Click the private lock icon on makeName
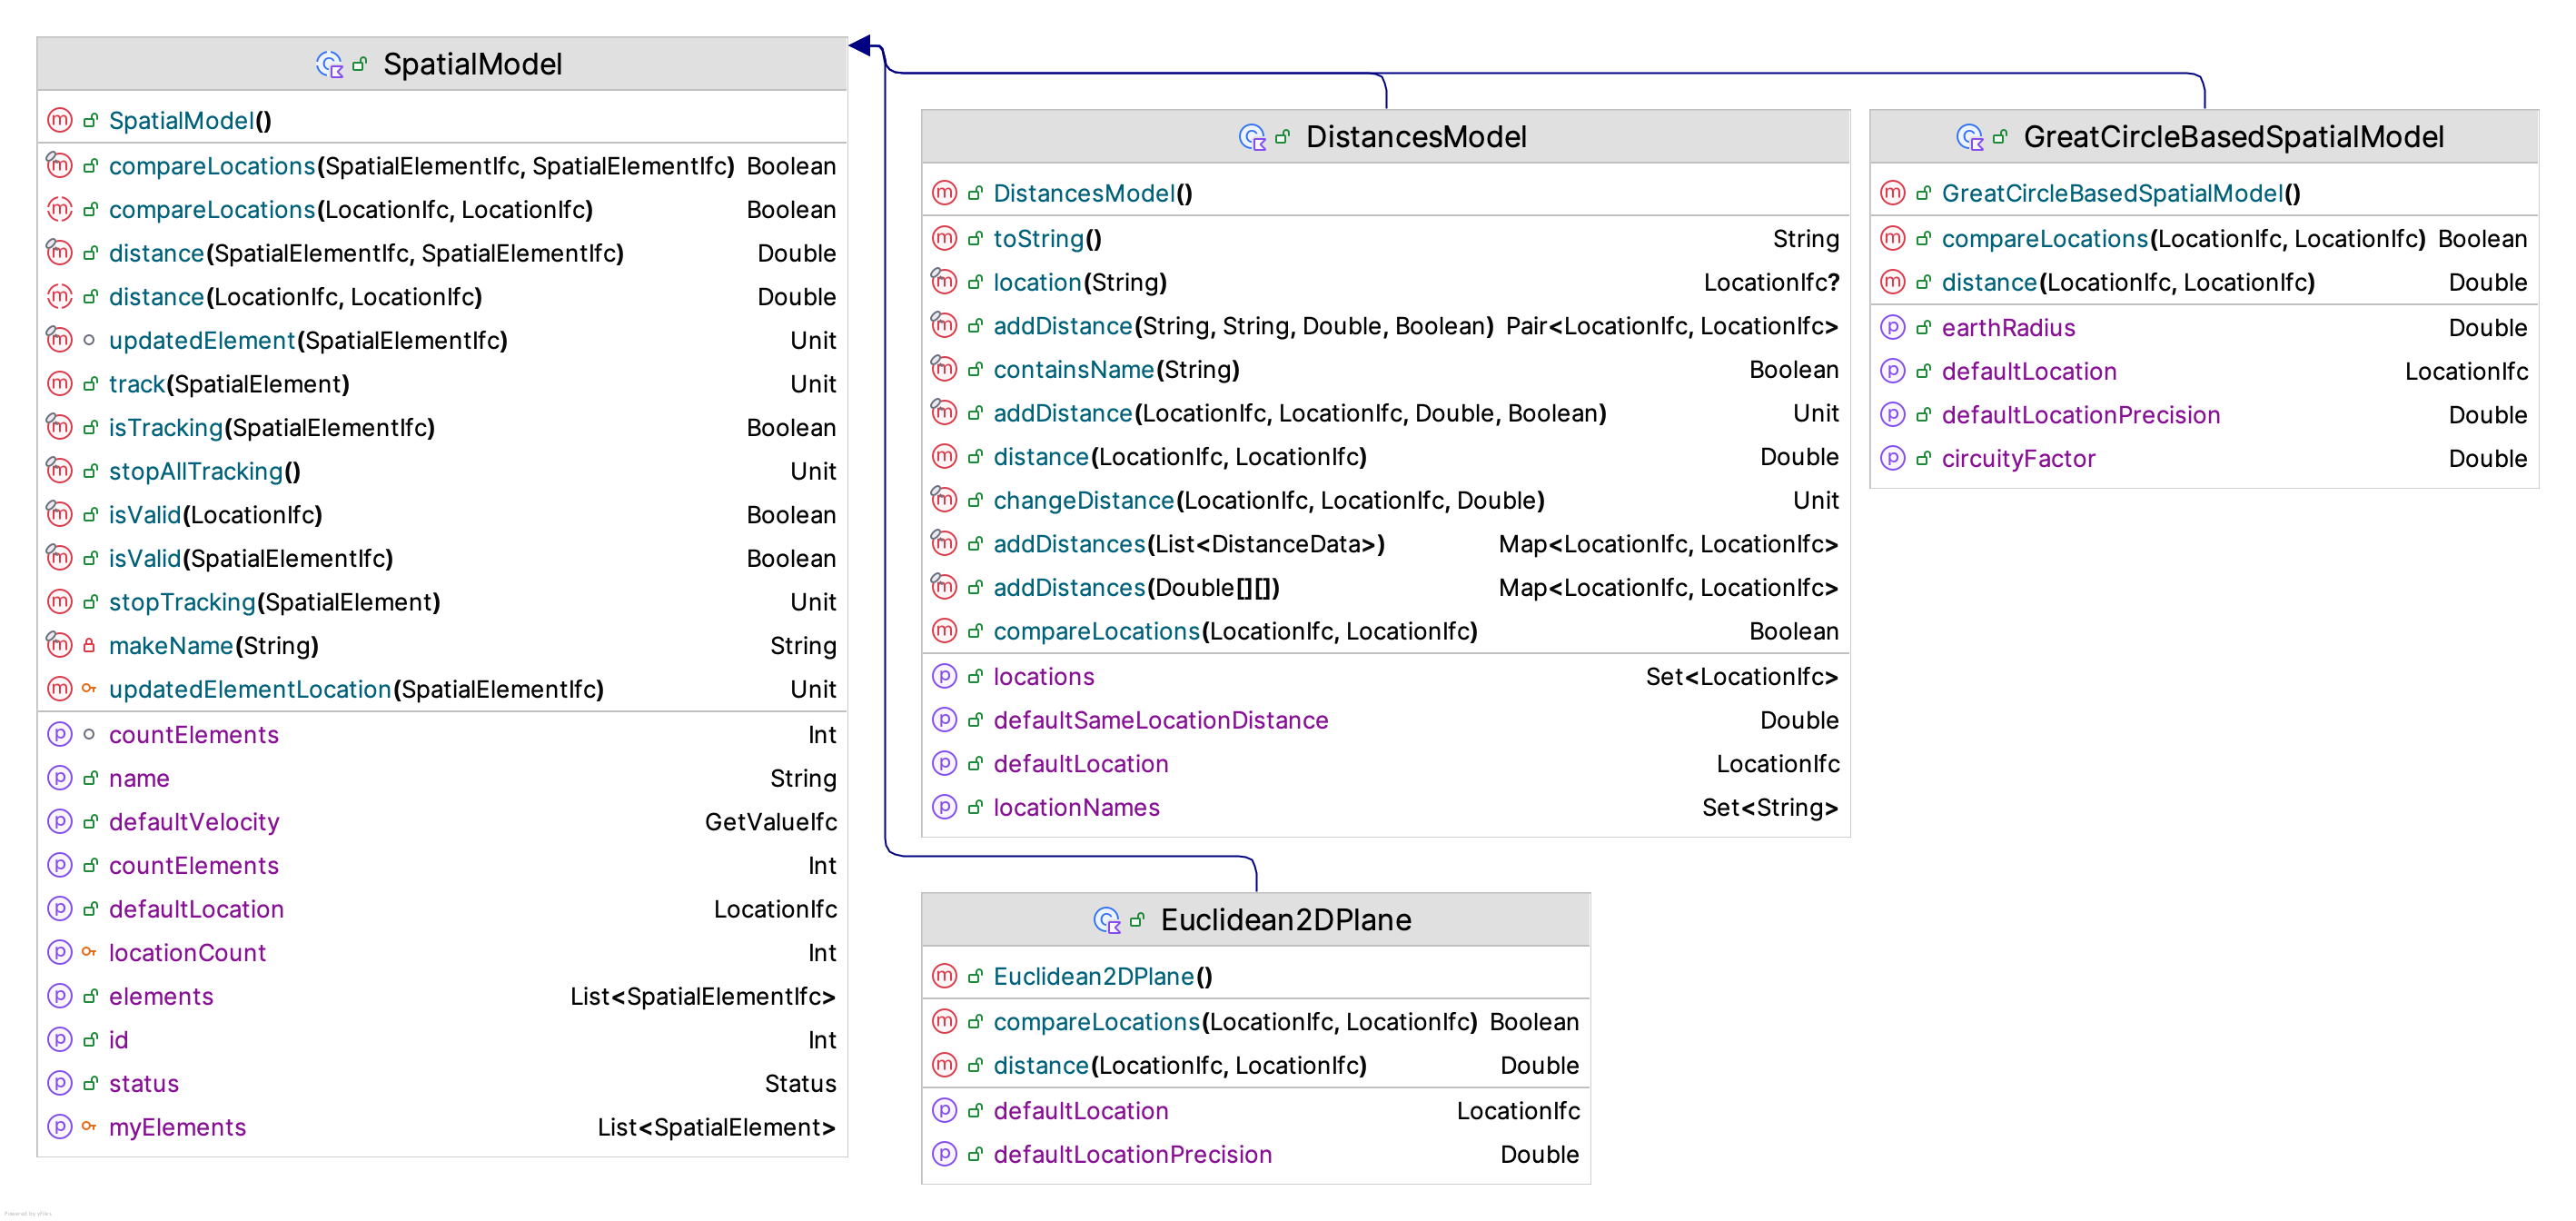2576x1221 pixels. (x=89, y=646)
